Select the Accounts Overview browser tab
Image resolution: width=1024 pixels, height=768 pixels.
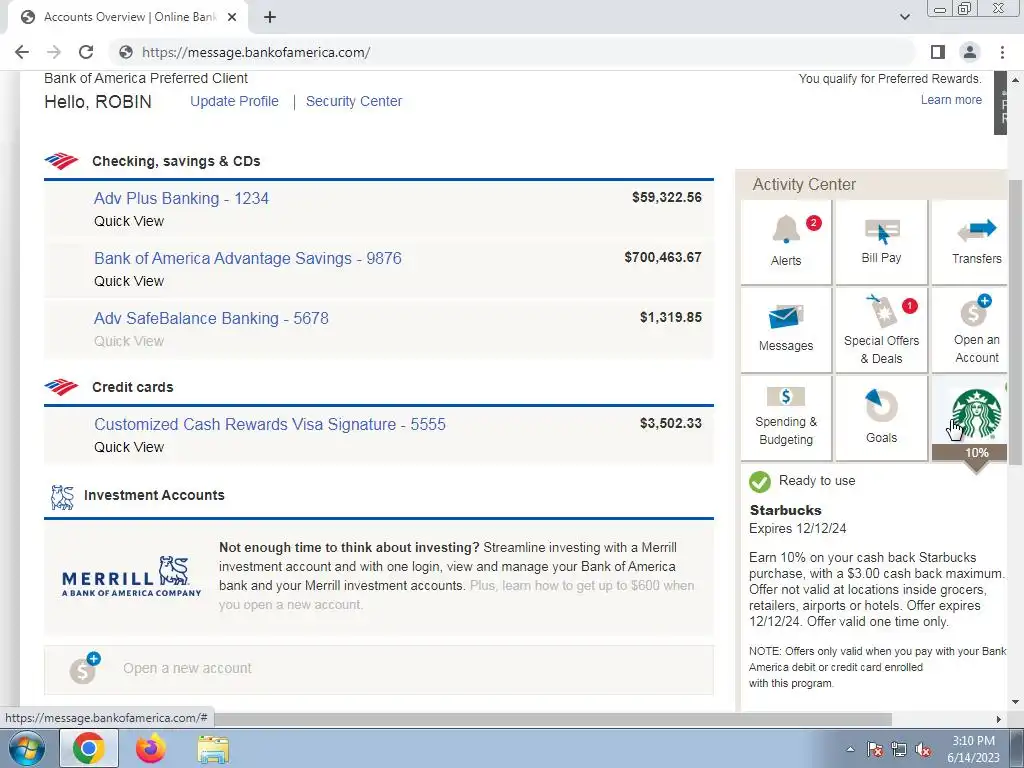127,17
